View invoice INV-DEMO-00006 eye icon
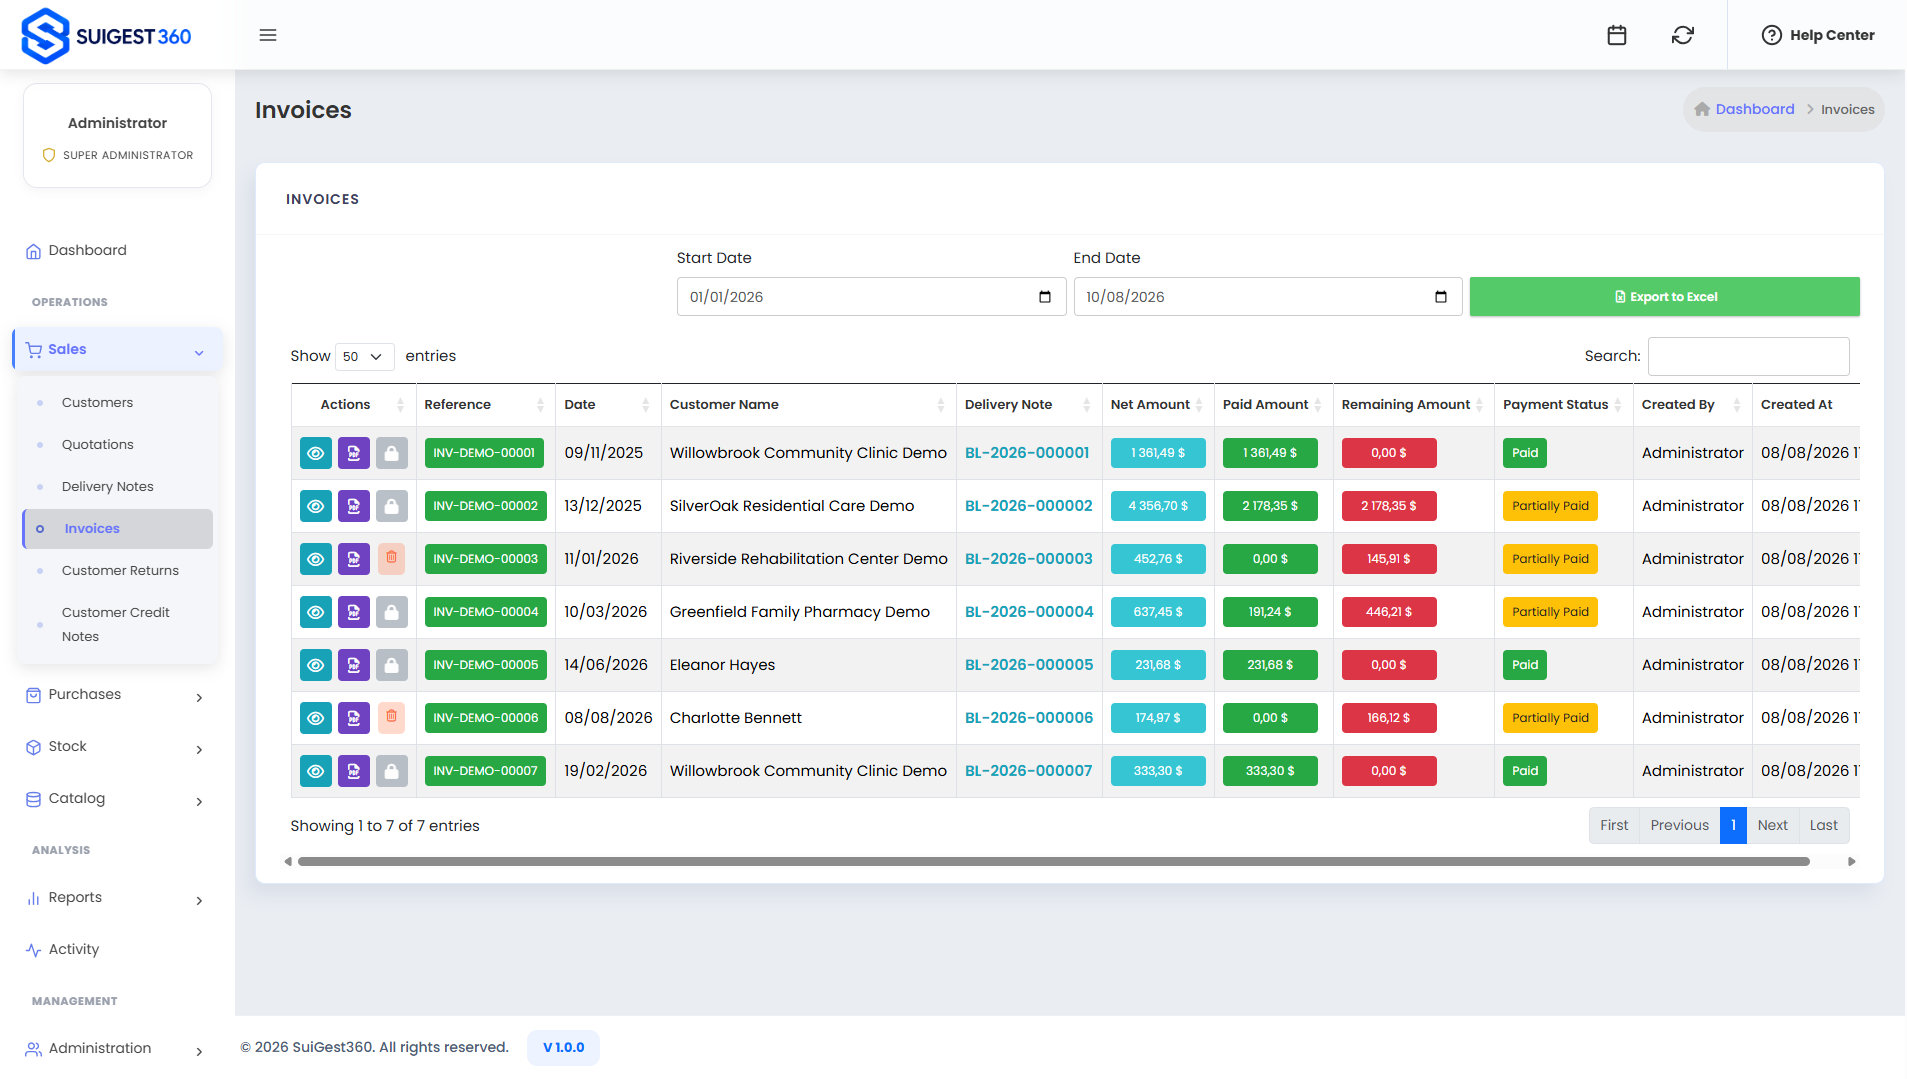 click(316, 718)
